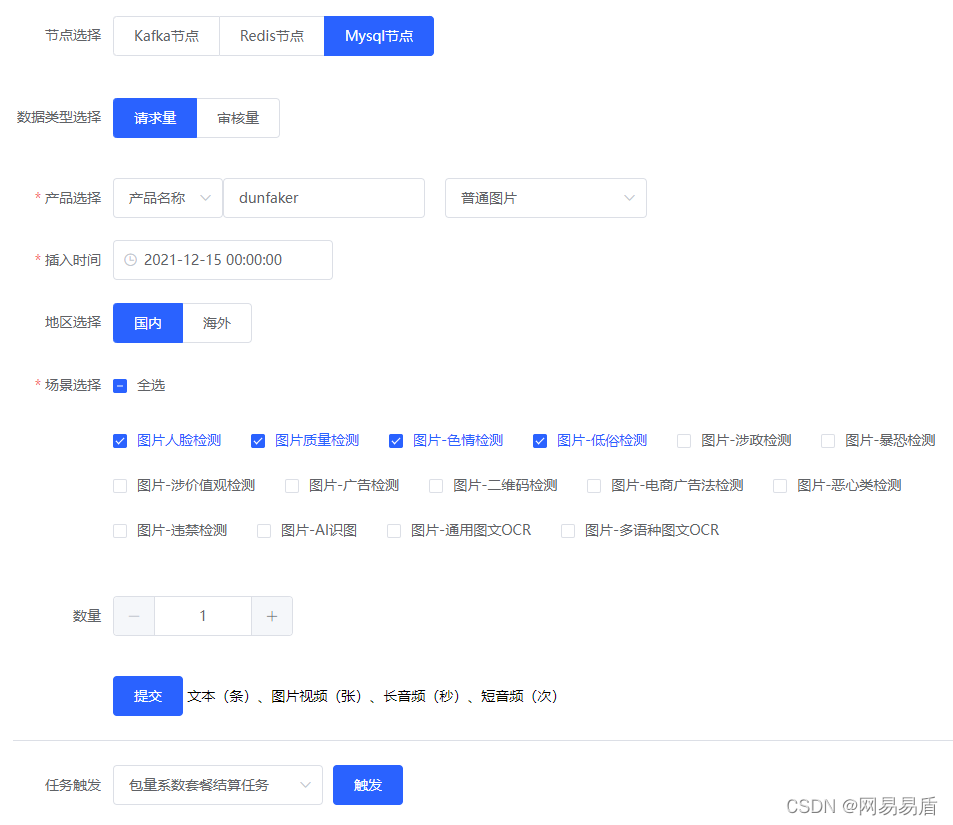This screenshot has width=953, height=825.
Task: Check 图片-通用图文OCR checkbox
Action: 394,531
